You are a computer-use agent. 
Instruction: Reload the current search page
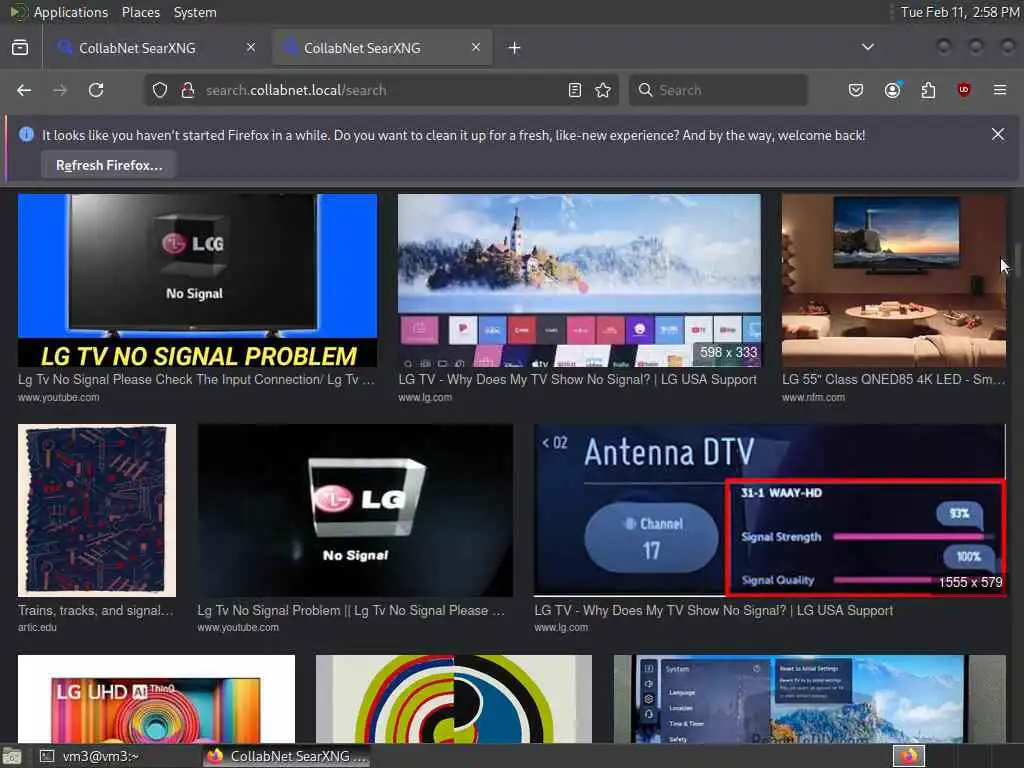coord(96,90)
